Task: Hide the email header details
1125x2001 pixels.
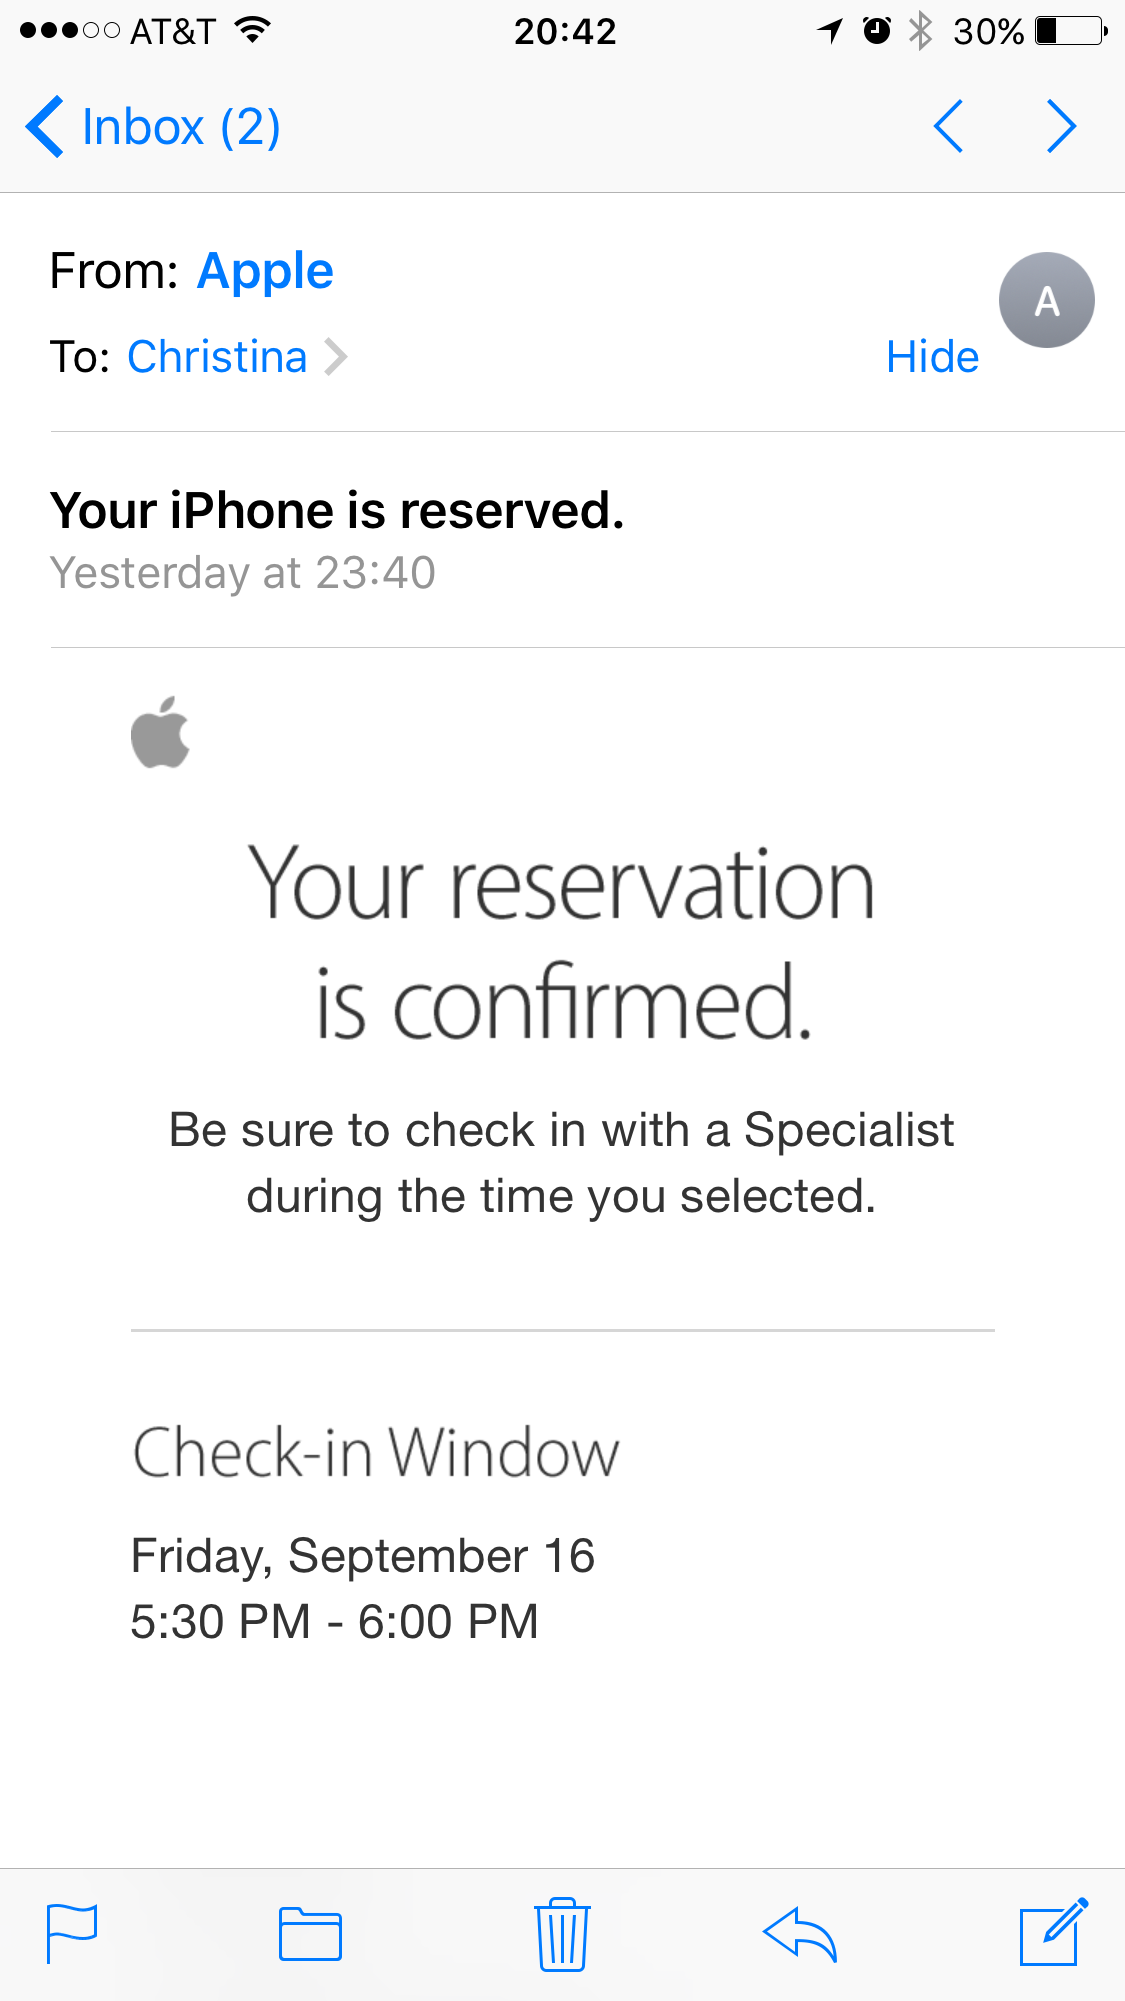Action: 932,357
